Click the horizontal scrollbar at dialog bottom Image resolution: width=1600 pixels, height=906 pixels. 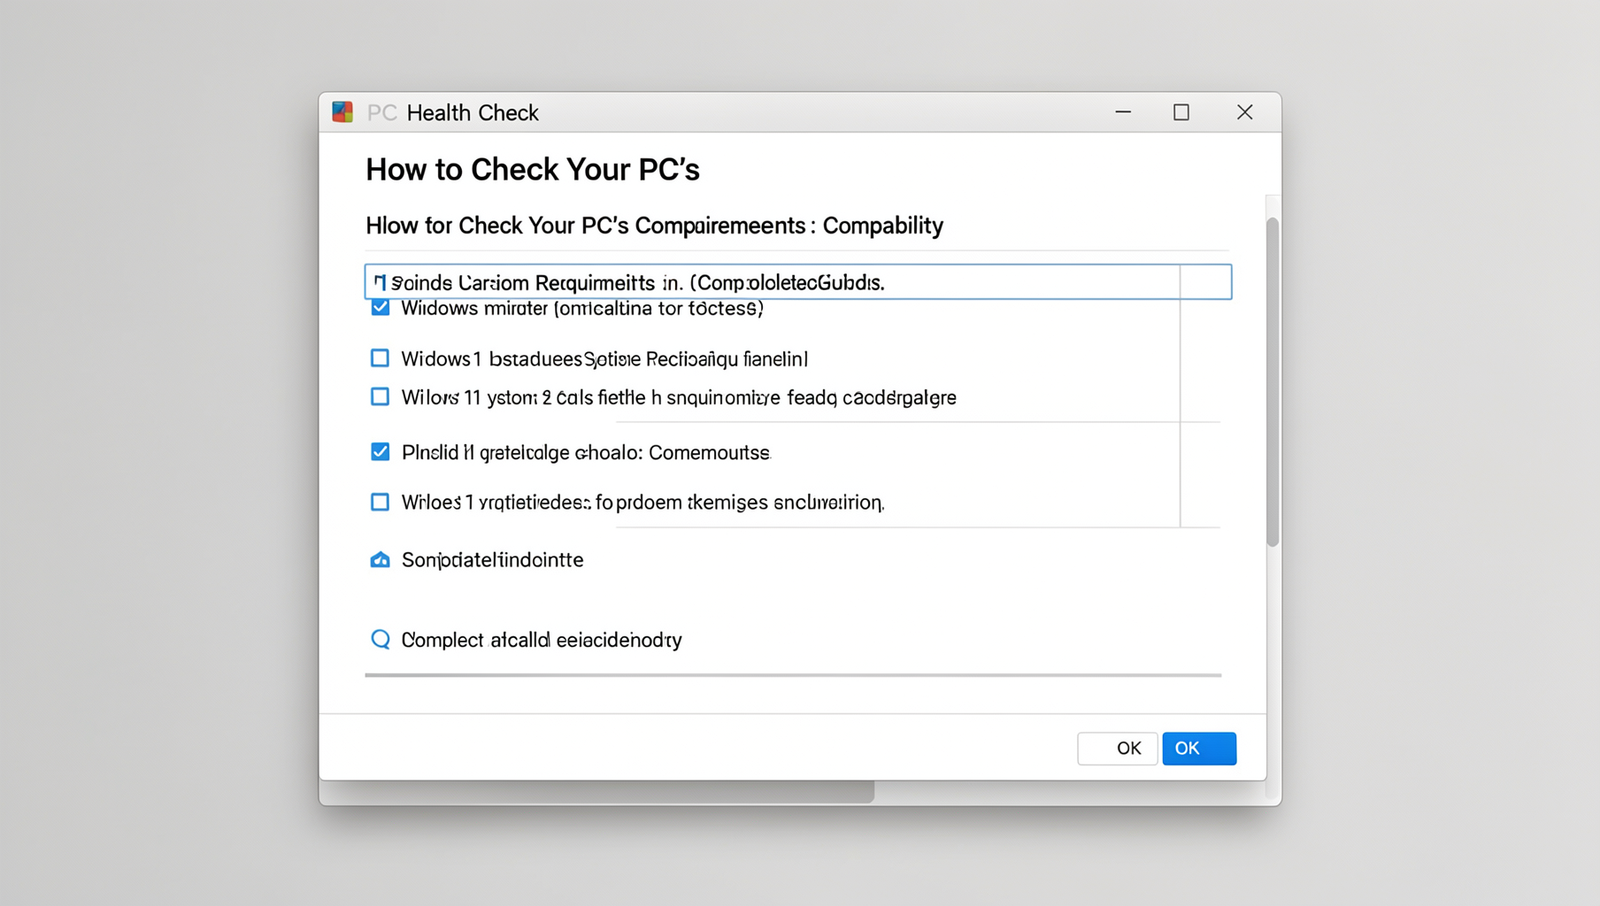(x=597, y=792)
